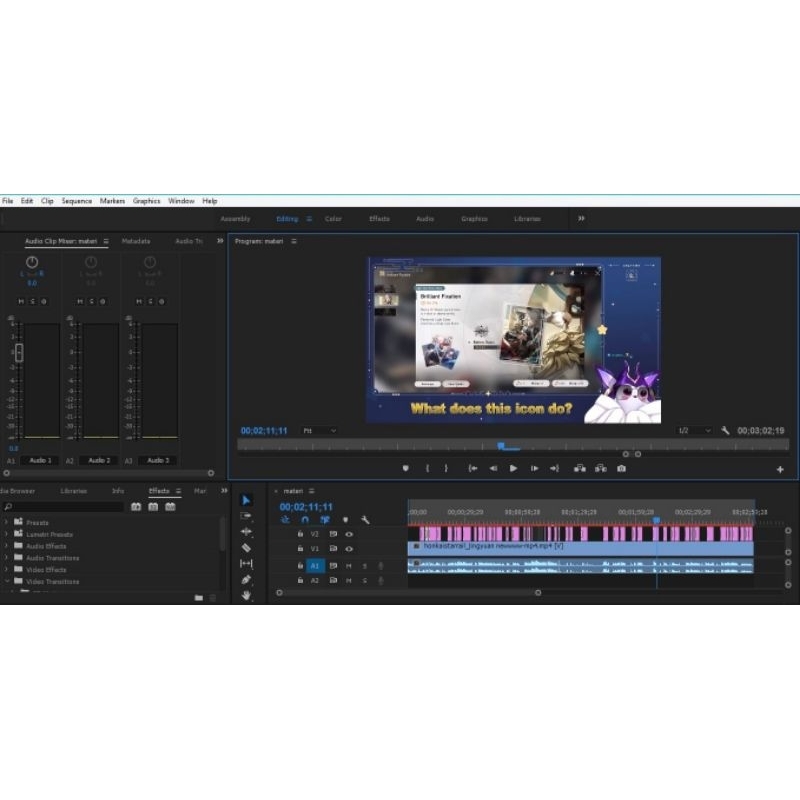Toggle lock on track A1
The width and height of the screenshot is (800, 800).
pyautogui.click(x=301, y=566)
